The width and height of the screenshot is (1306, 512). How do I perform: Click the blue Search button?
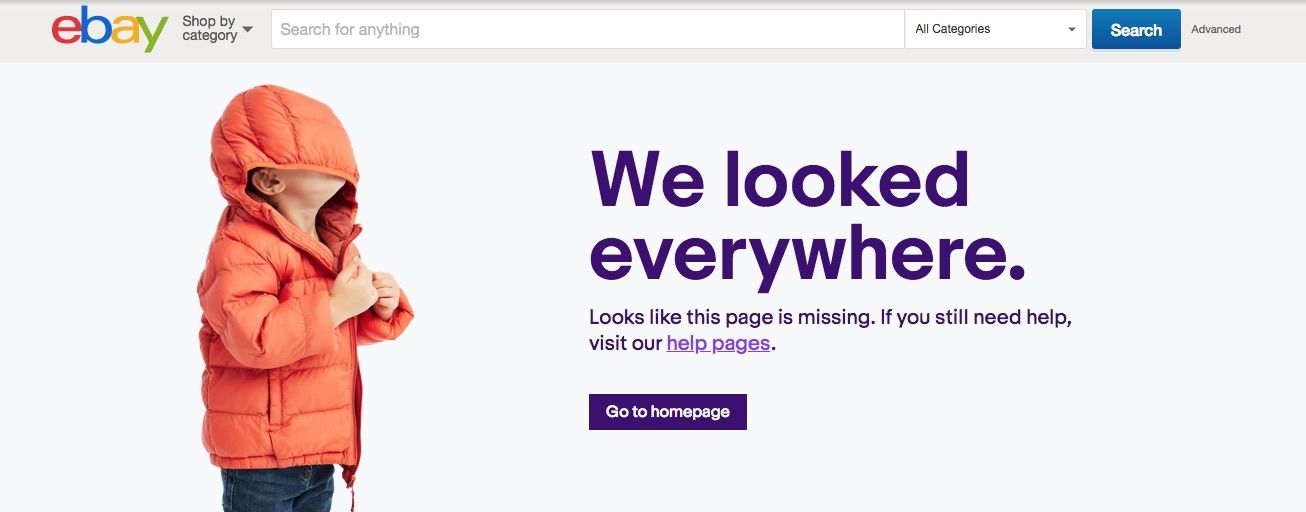tap(1136, 29)
